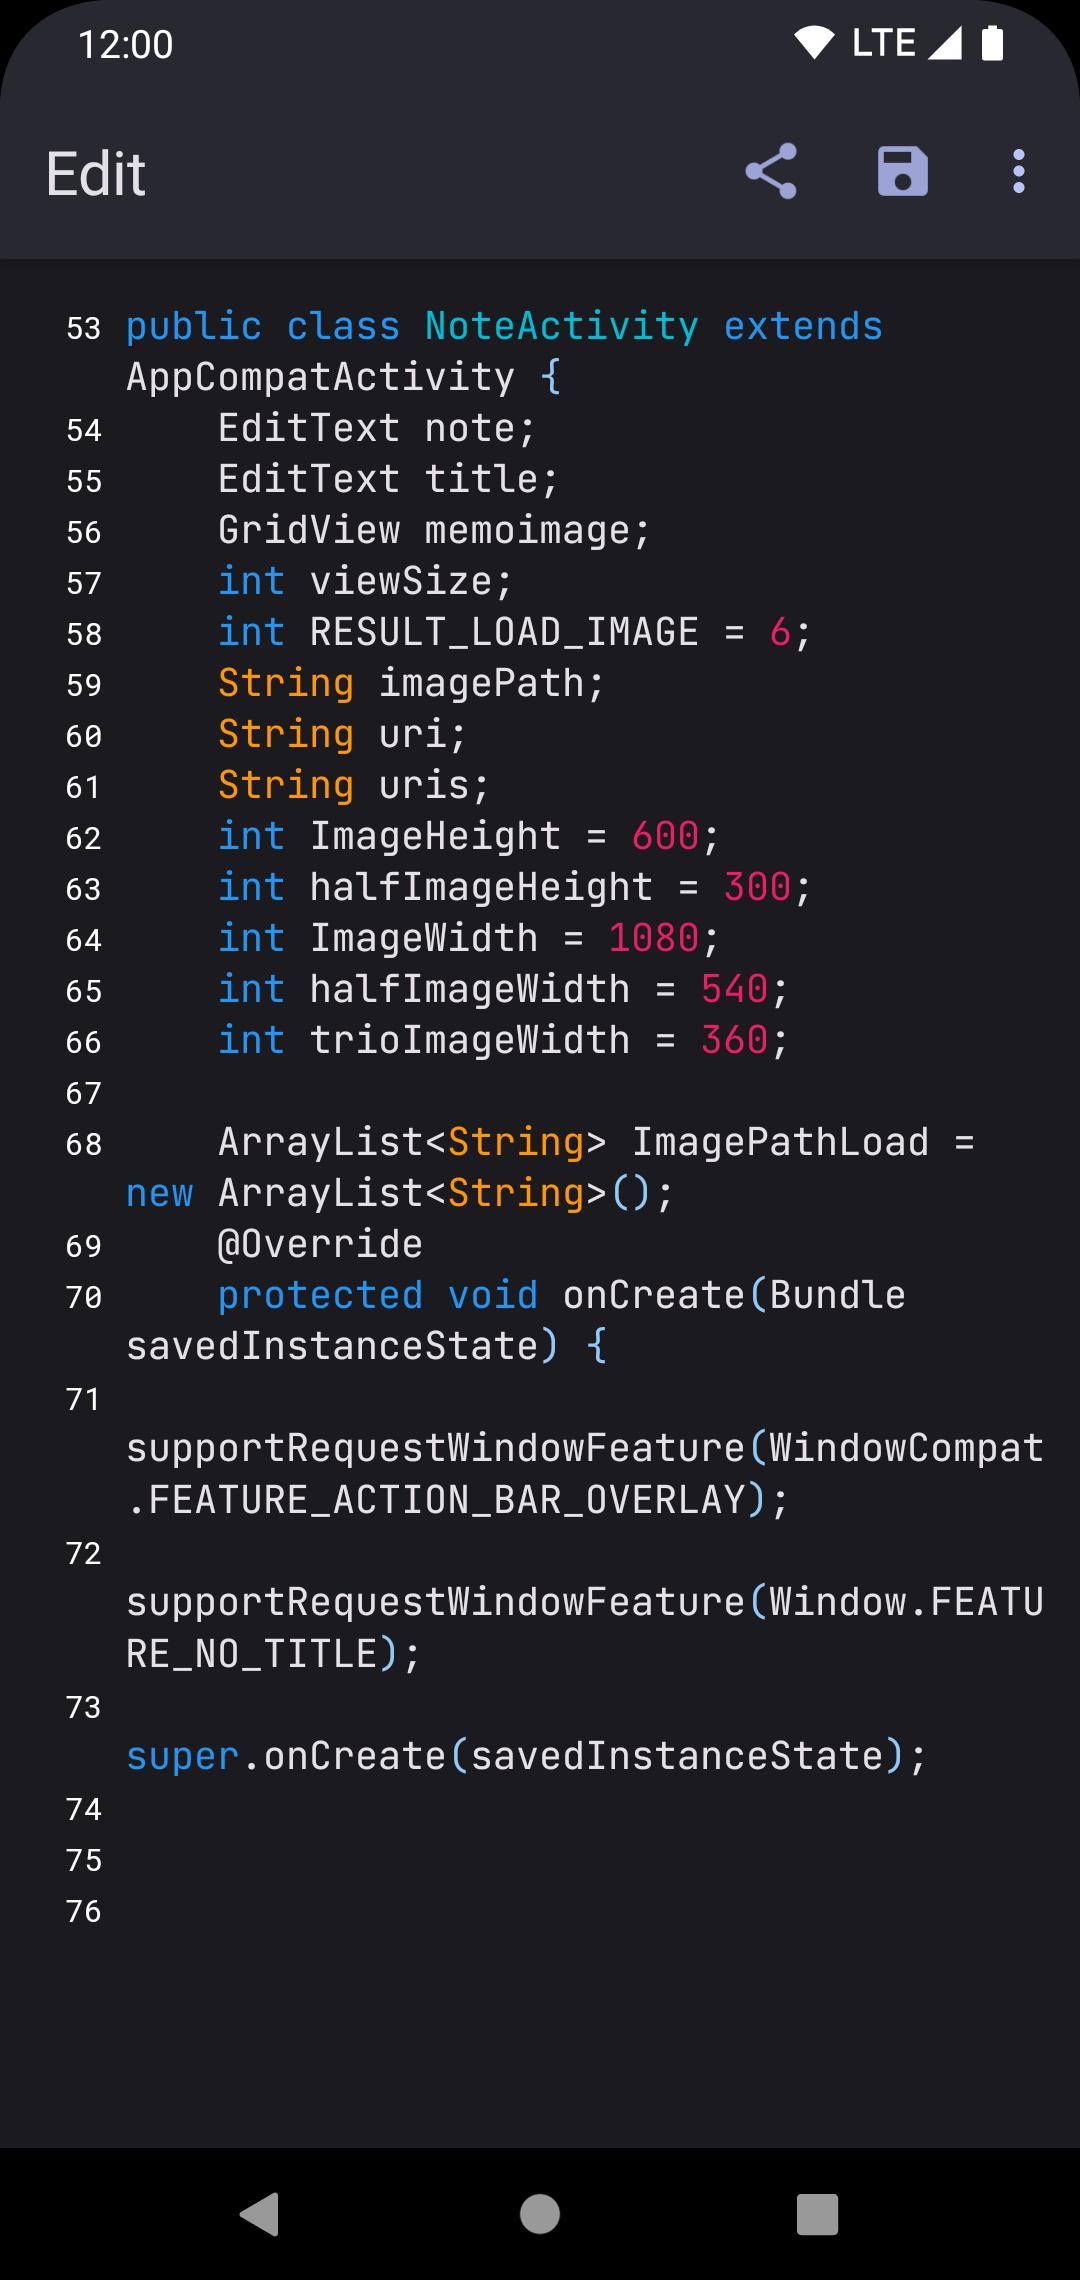Tap line number 68 in the gutter

(84, 1145)
